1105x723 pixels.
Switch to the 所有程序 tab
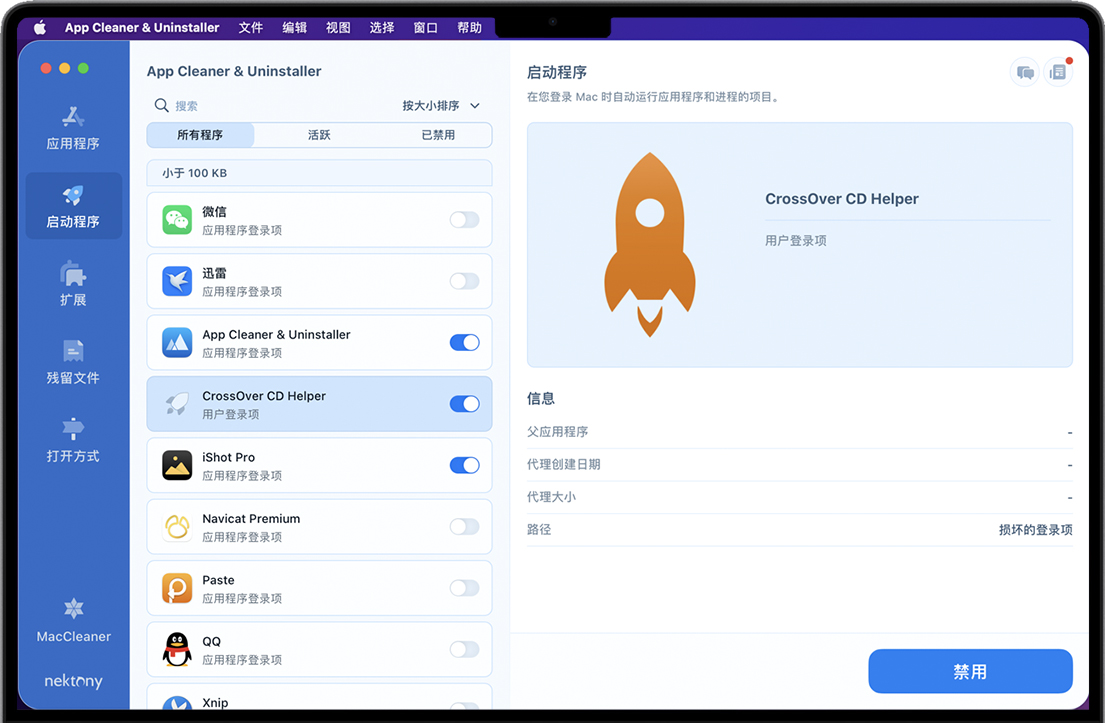[x=200, y=135]
